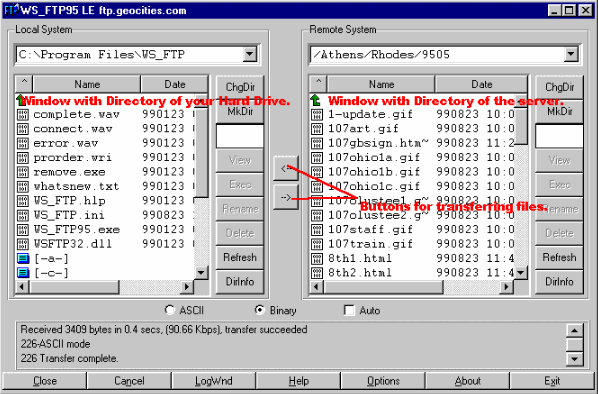Click file icon beside WS_FTP95.exe
598x394 pixels.
coord(23,230)
